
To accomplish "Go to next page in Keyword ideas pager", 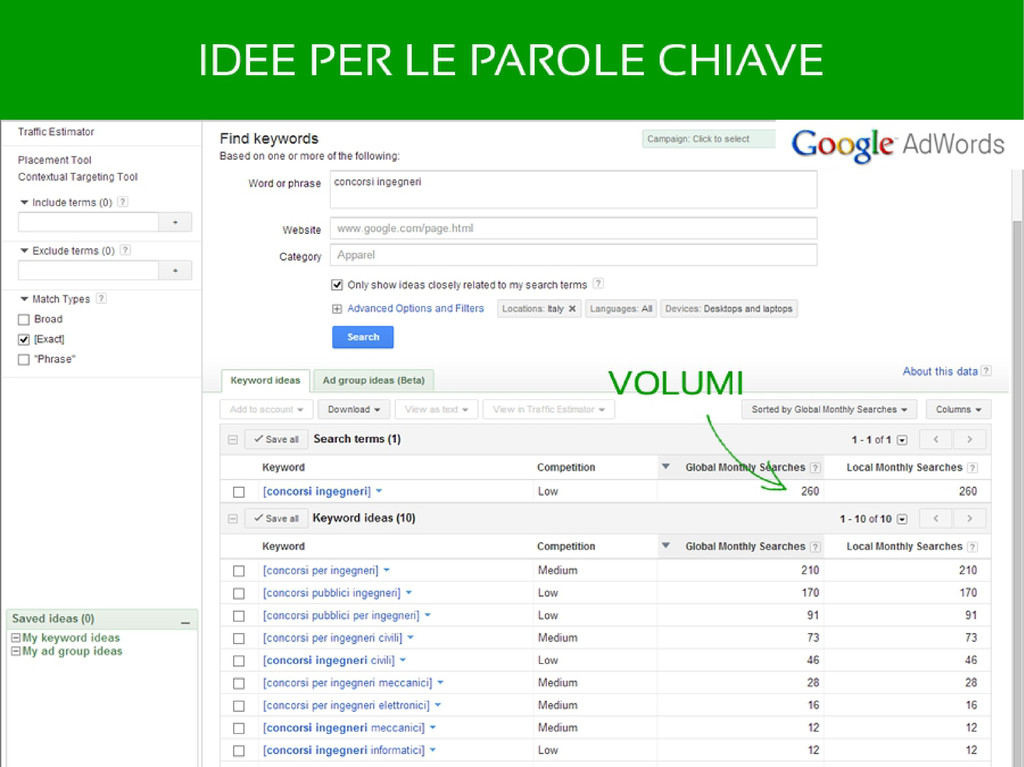I will point(969,519).
